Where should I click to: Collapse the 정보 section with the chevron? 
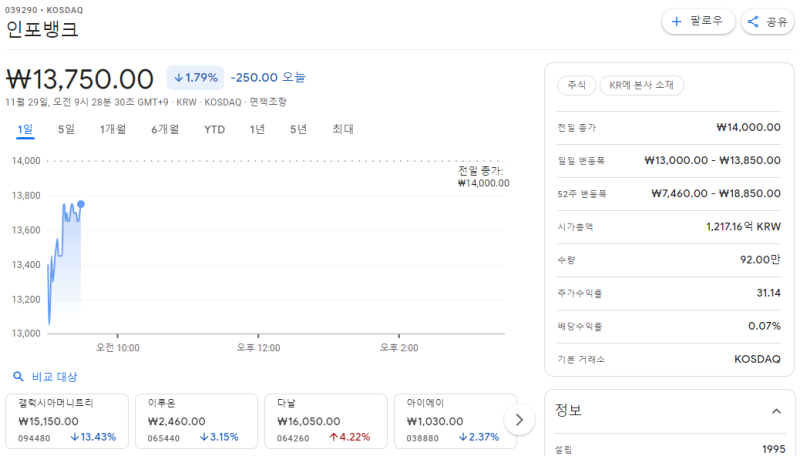[776, 411]
